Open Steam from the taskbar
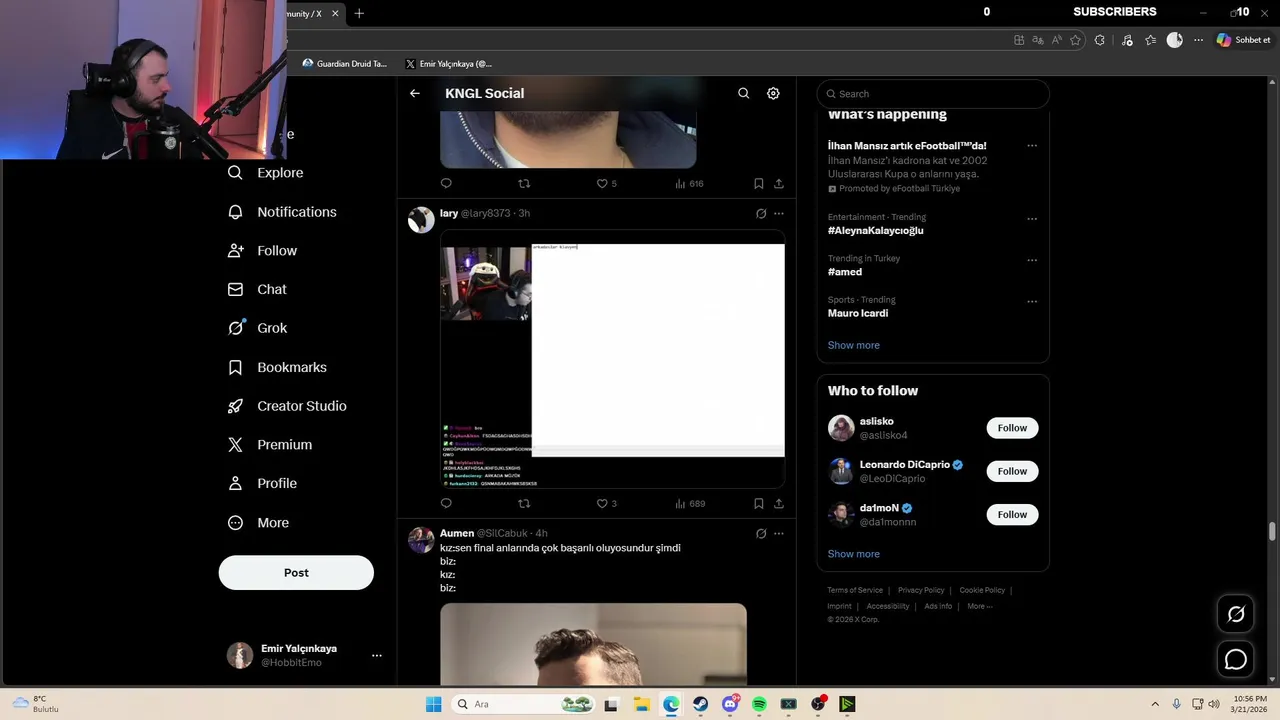Image resolution: width=1280 pixels, height=720 pixels. 701,704
